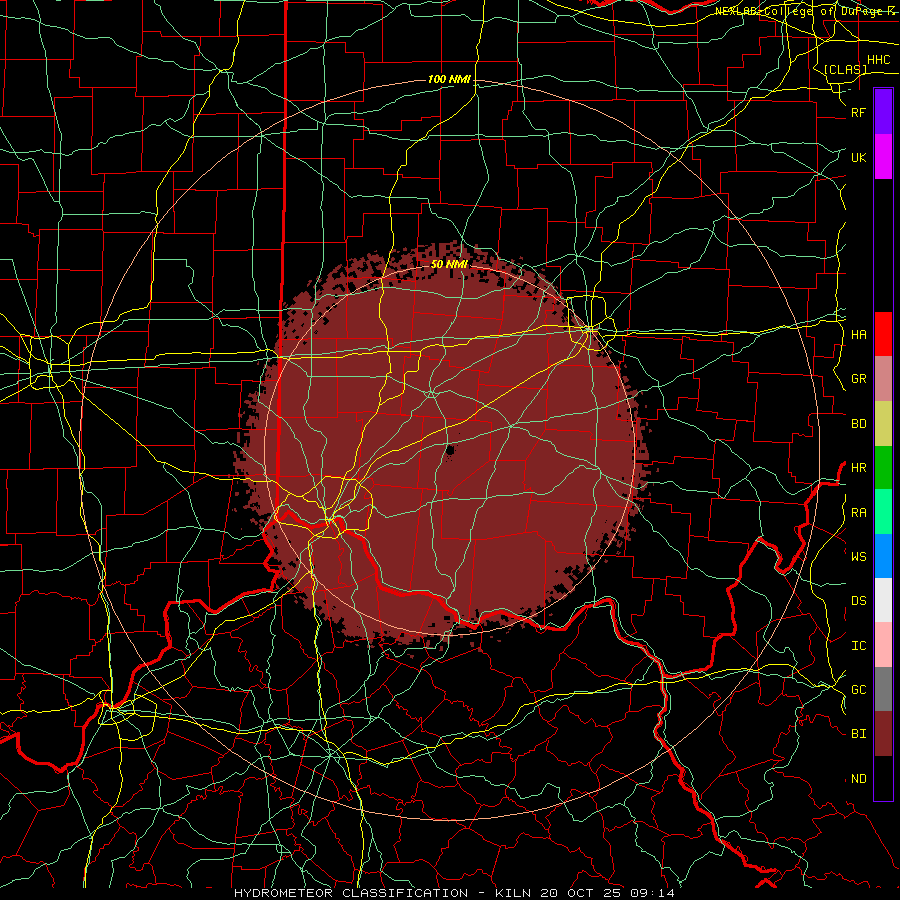Select the WS blue legend swatch
The height and width of the screenshot is (900, 900).
click(883, 556)
